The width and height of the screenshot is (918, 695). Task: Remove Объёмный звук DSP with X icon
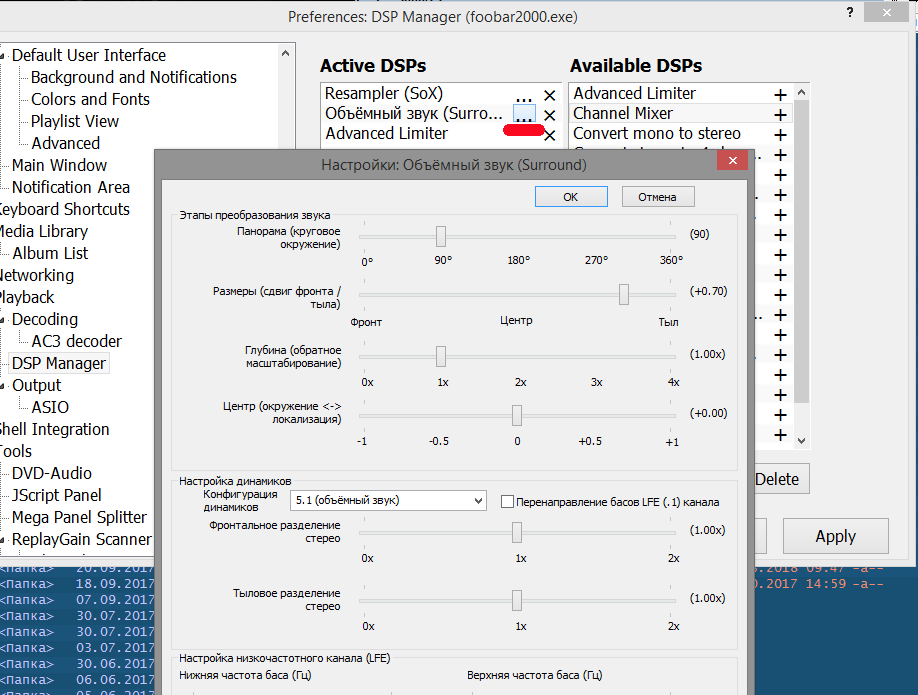click(549, 115)
